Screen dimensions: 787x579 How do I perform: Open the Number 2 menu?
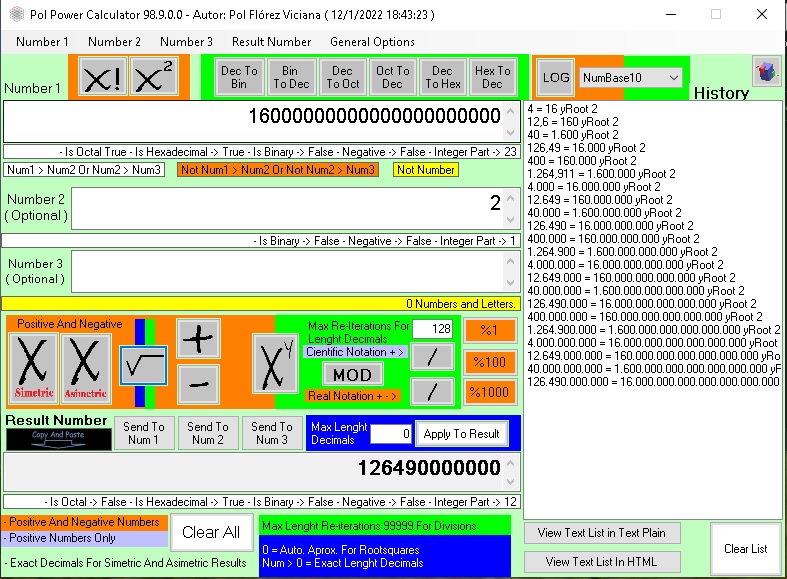(x=114, y=42)
